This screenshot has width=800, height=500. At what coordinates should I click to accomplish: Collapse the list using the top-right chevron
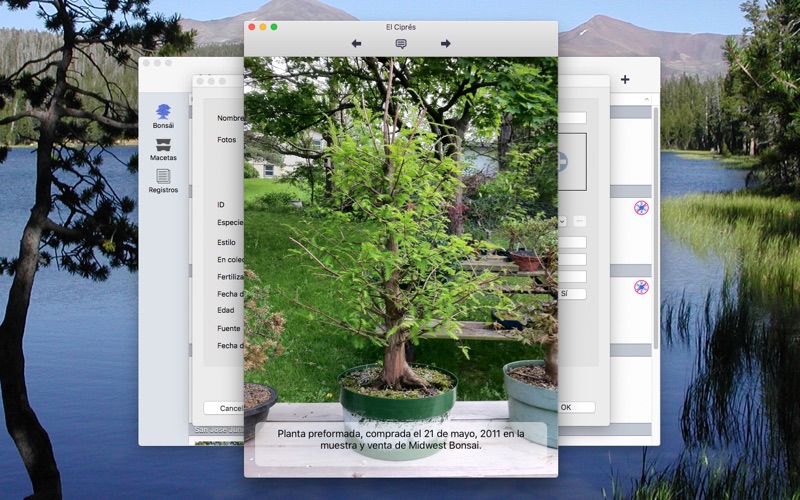(x=646, y=99)
